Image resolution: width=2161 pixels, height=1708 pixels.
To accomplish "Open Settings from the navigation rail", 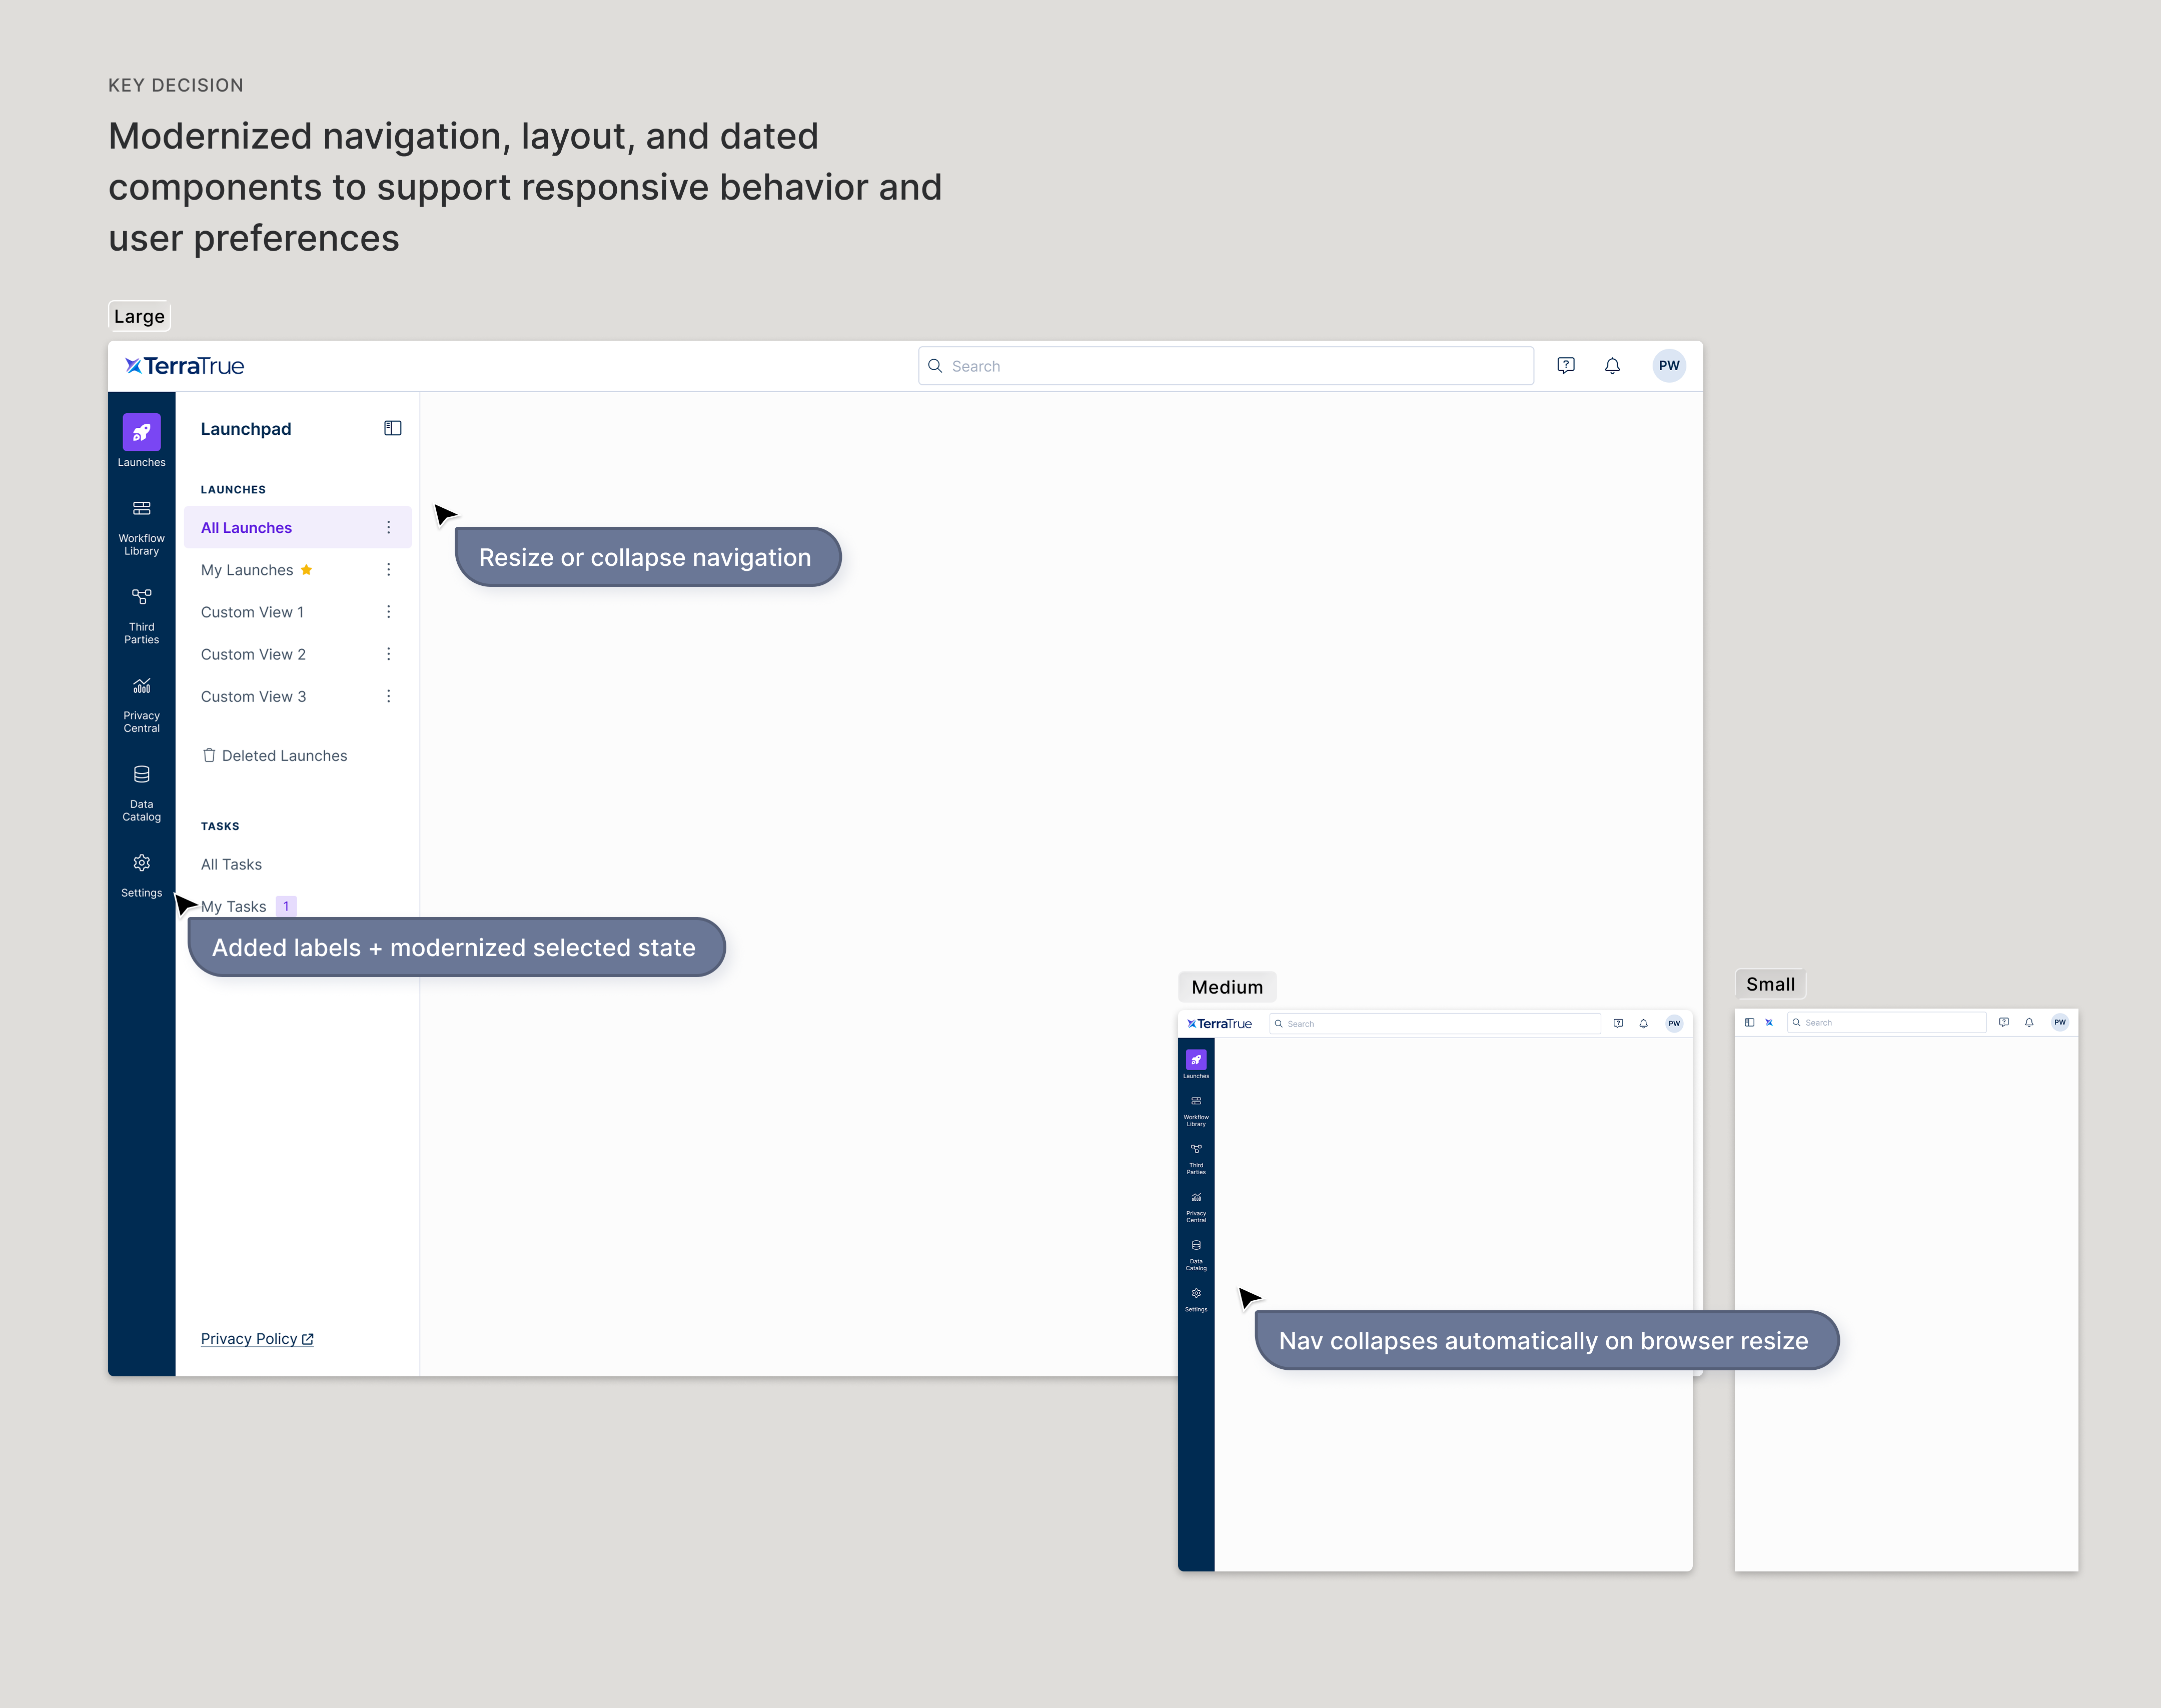I will point(141,863).
